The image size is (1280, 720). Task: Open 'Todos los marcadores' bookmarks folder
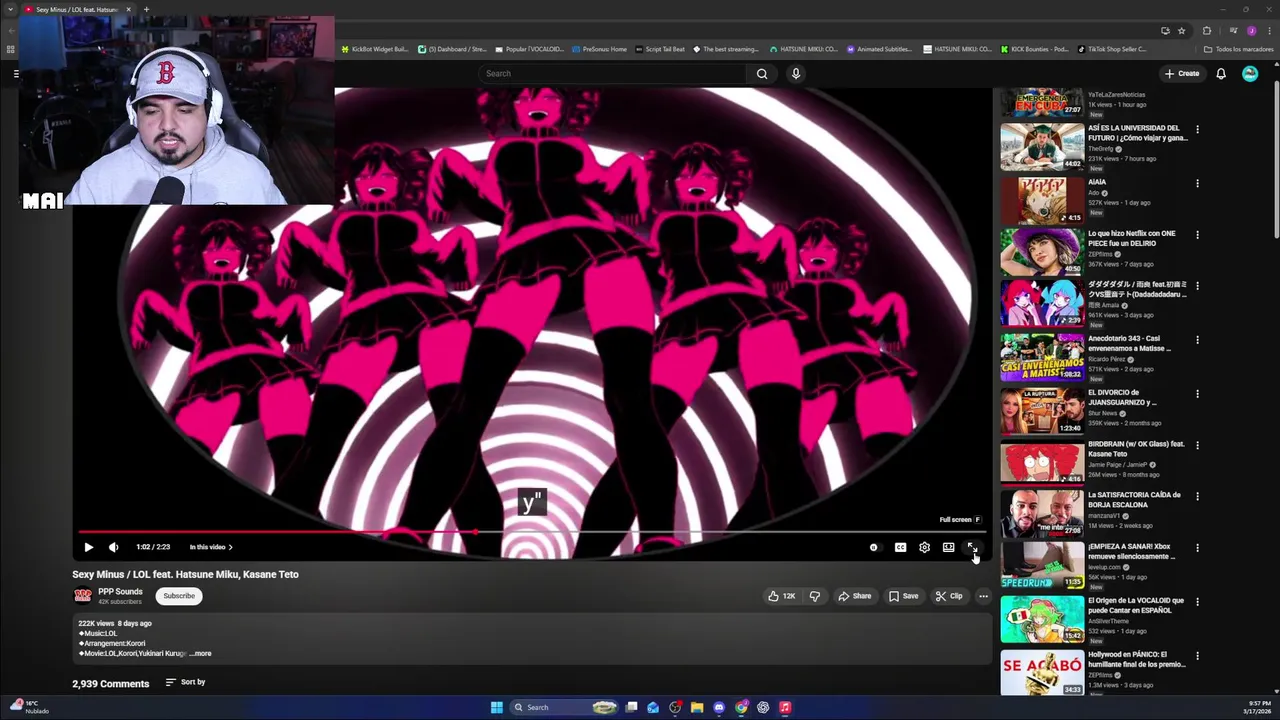coord(1238,49)
